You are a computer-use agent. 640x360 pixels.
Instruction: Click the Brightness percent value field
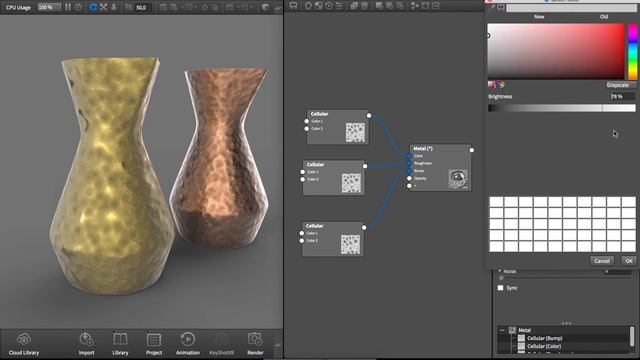point(623,96)
